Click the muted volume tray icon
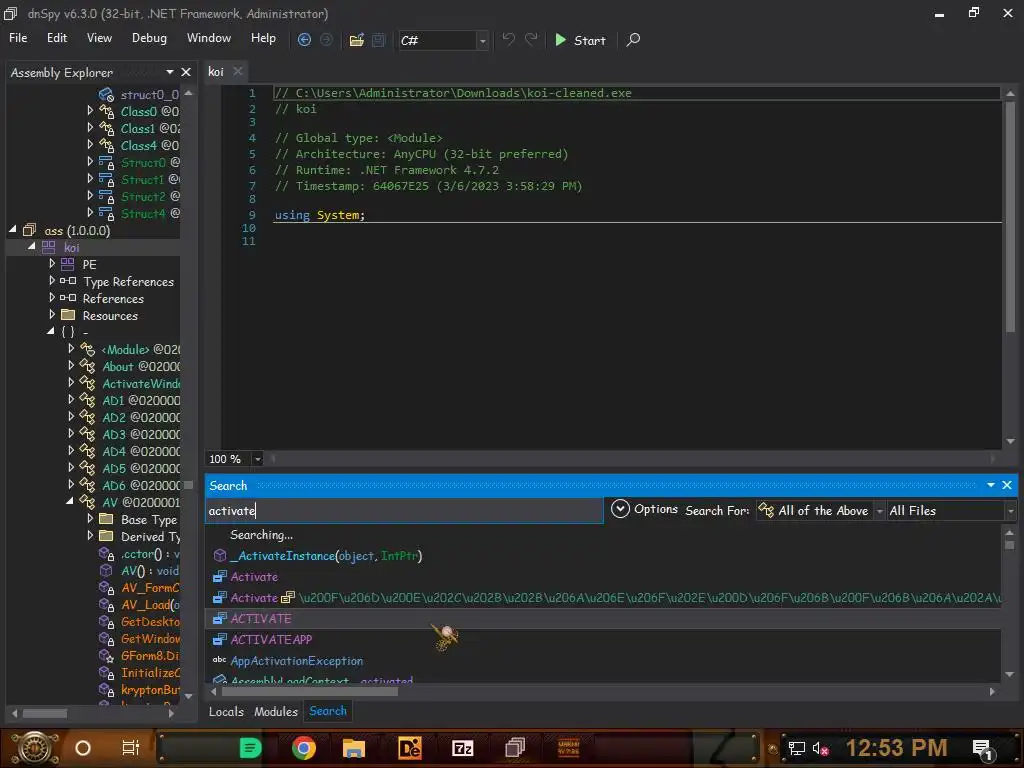Image resolution: width=1024 pixels, height=768 pixels. (820, 748)
